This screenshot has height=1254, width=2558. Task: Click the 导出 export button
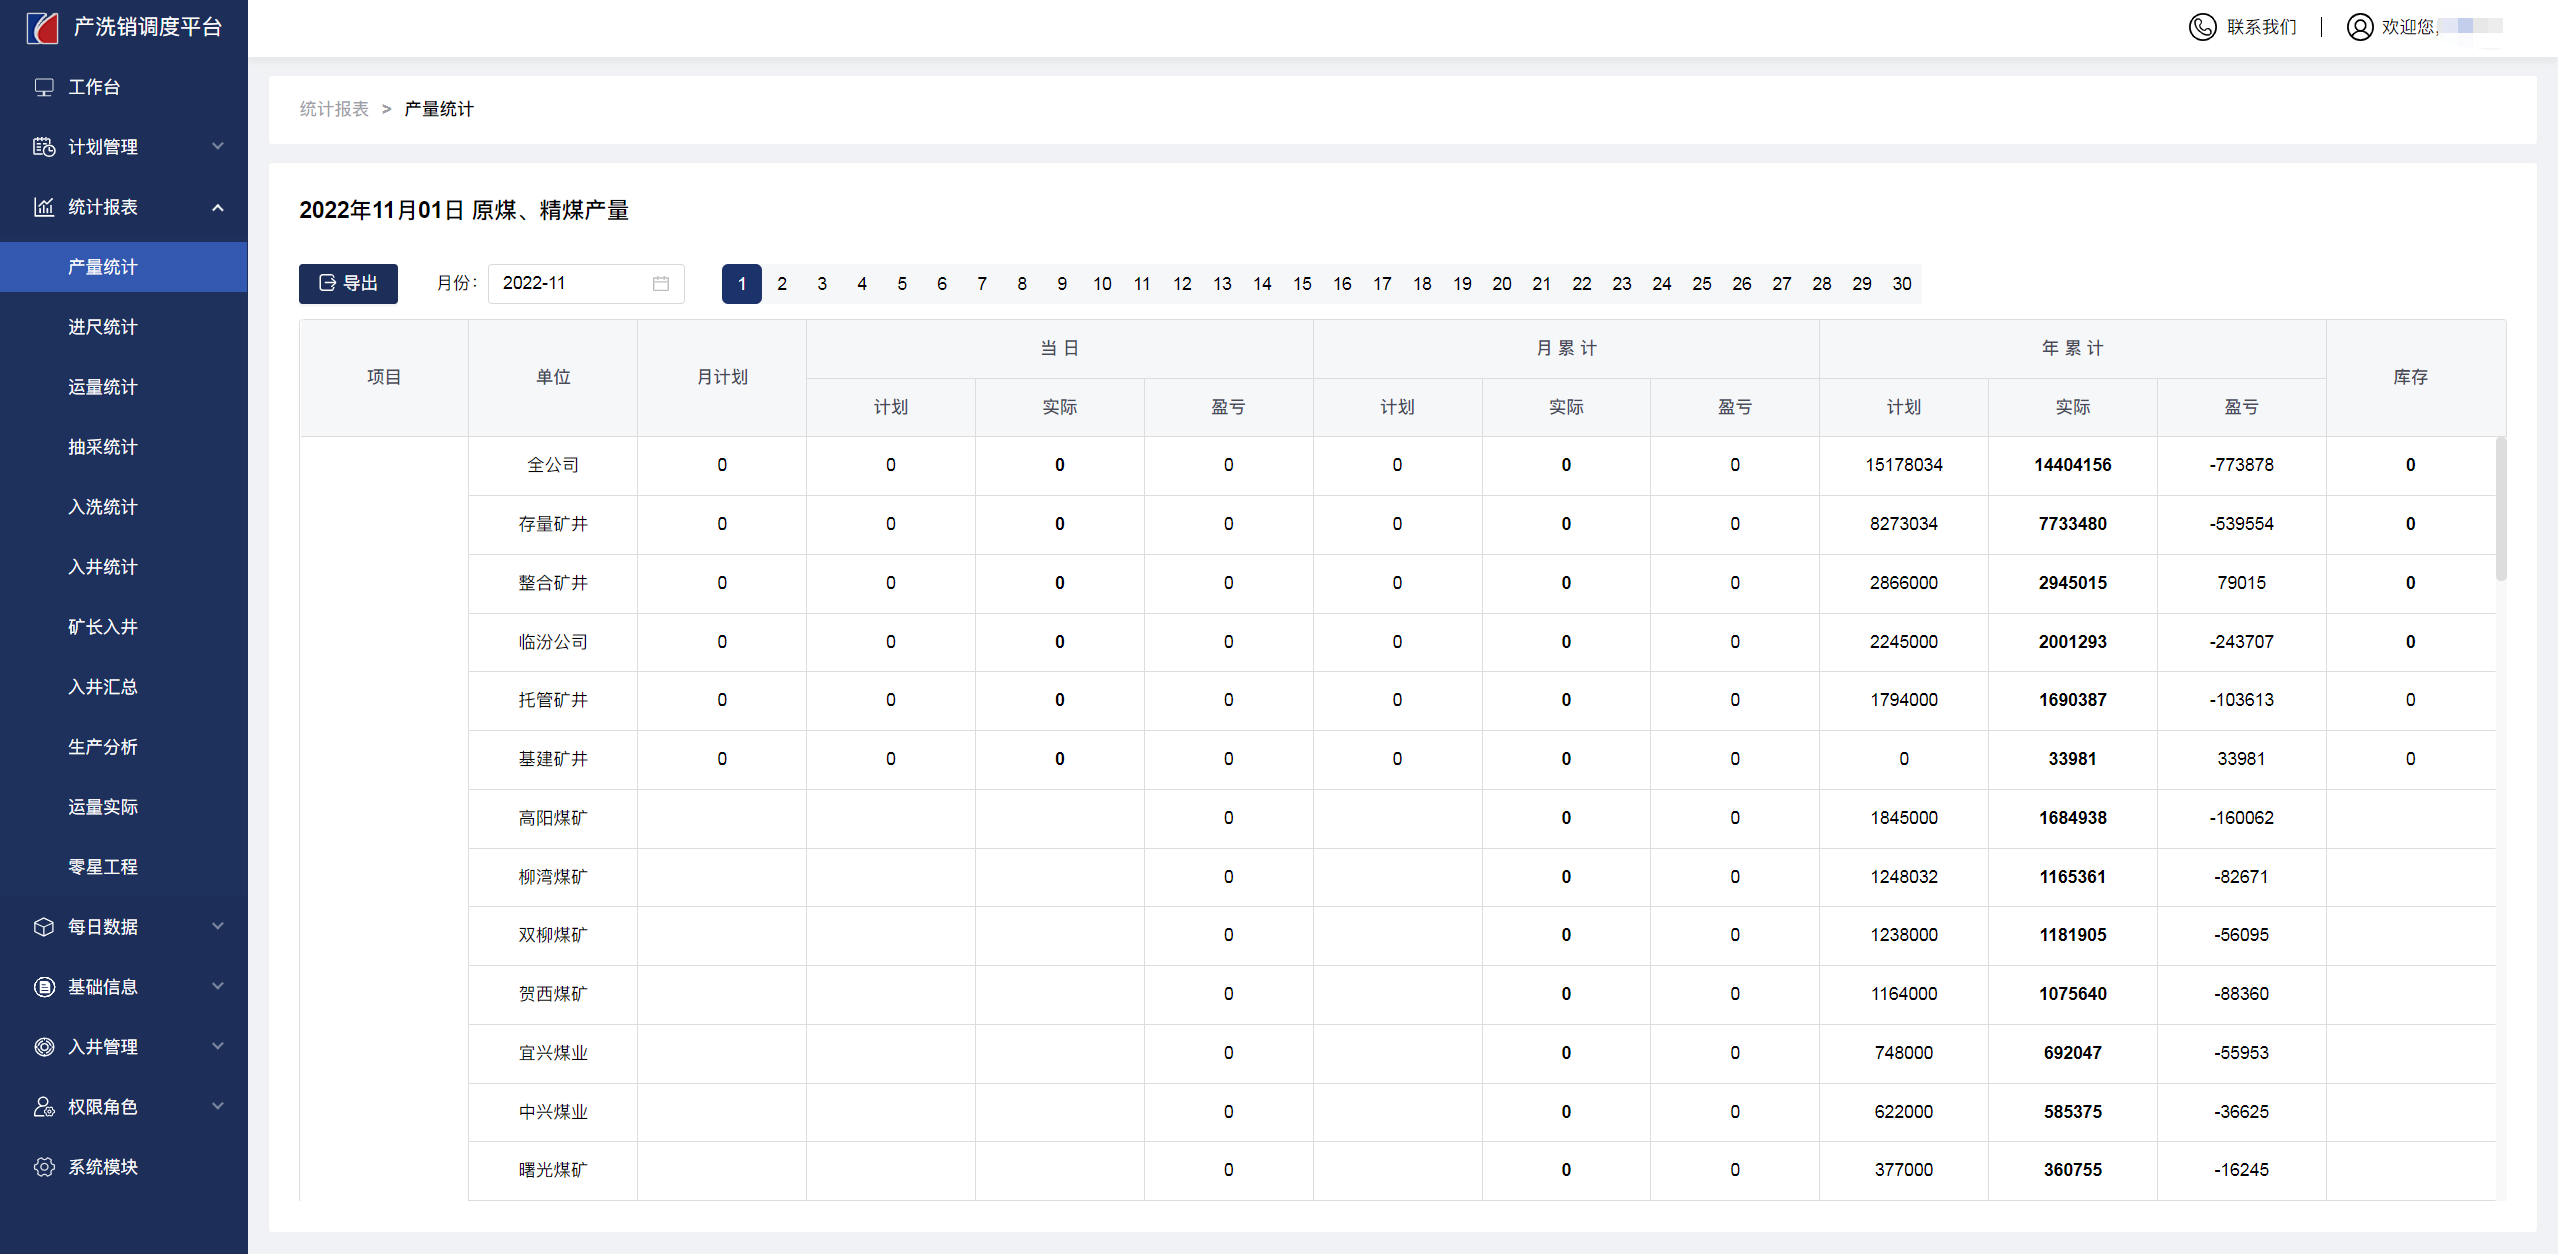(348, 284)
